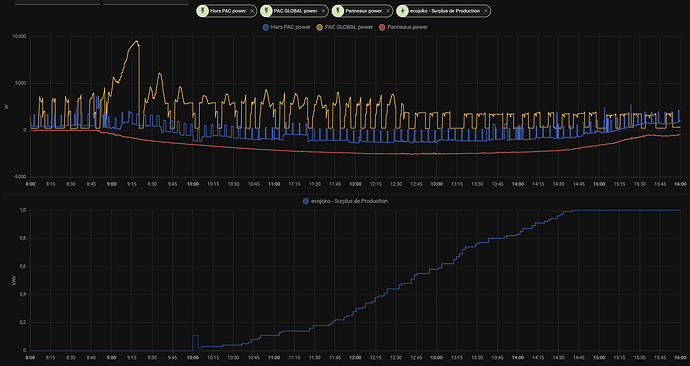Click the lightning icon on PAC GLOBAL power chip
The height and width of the screenshot is (366, 690).
(x=266, y=11)
